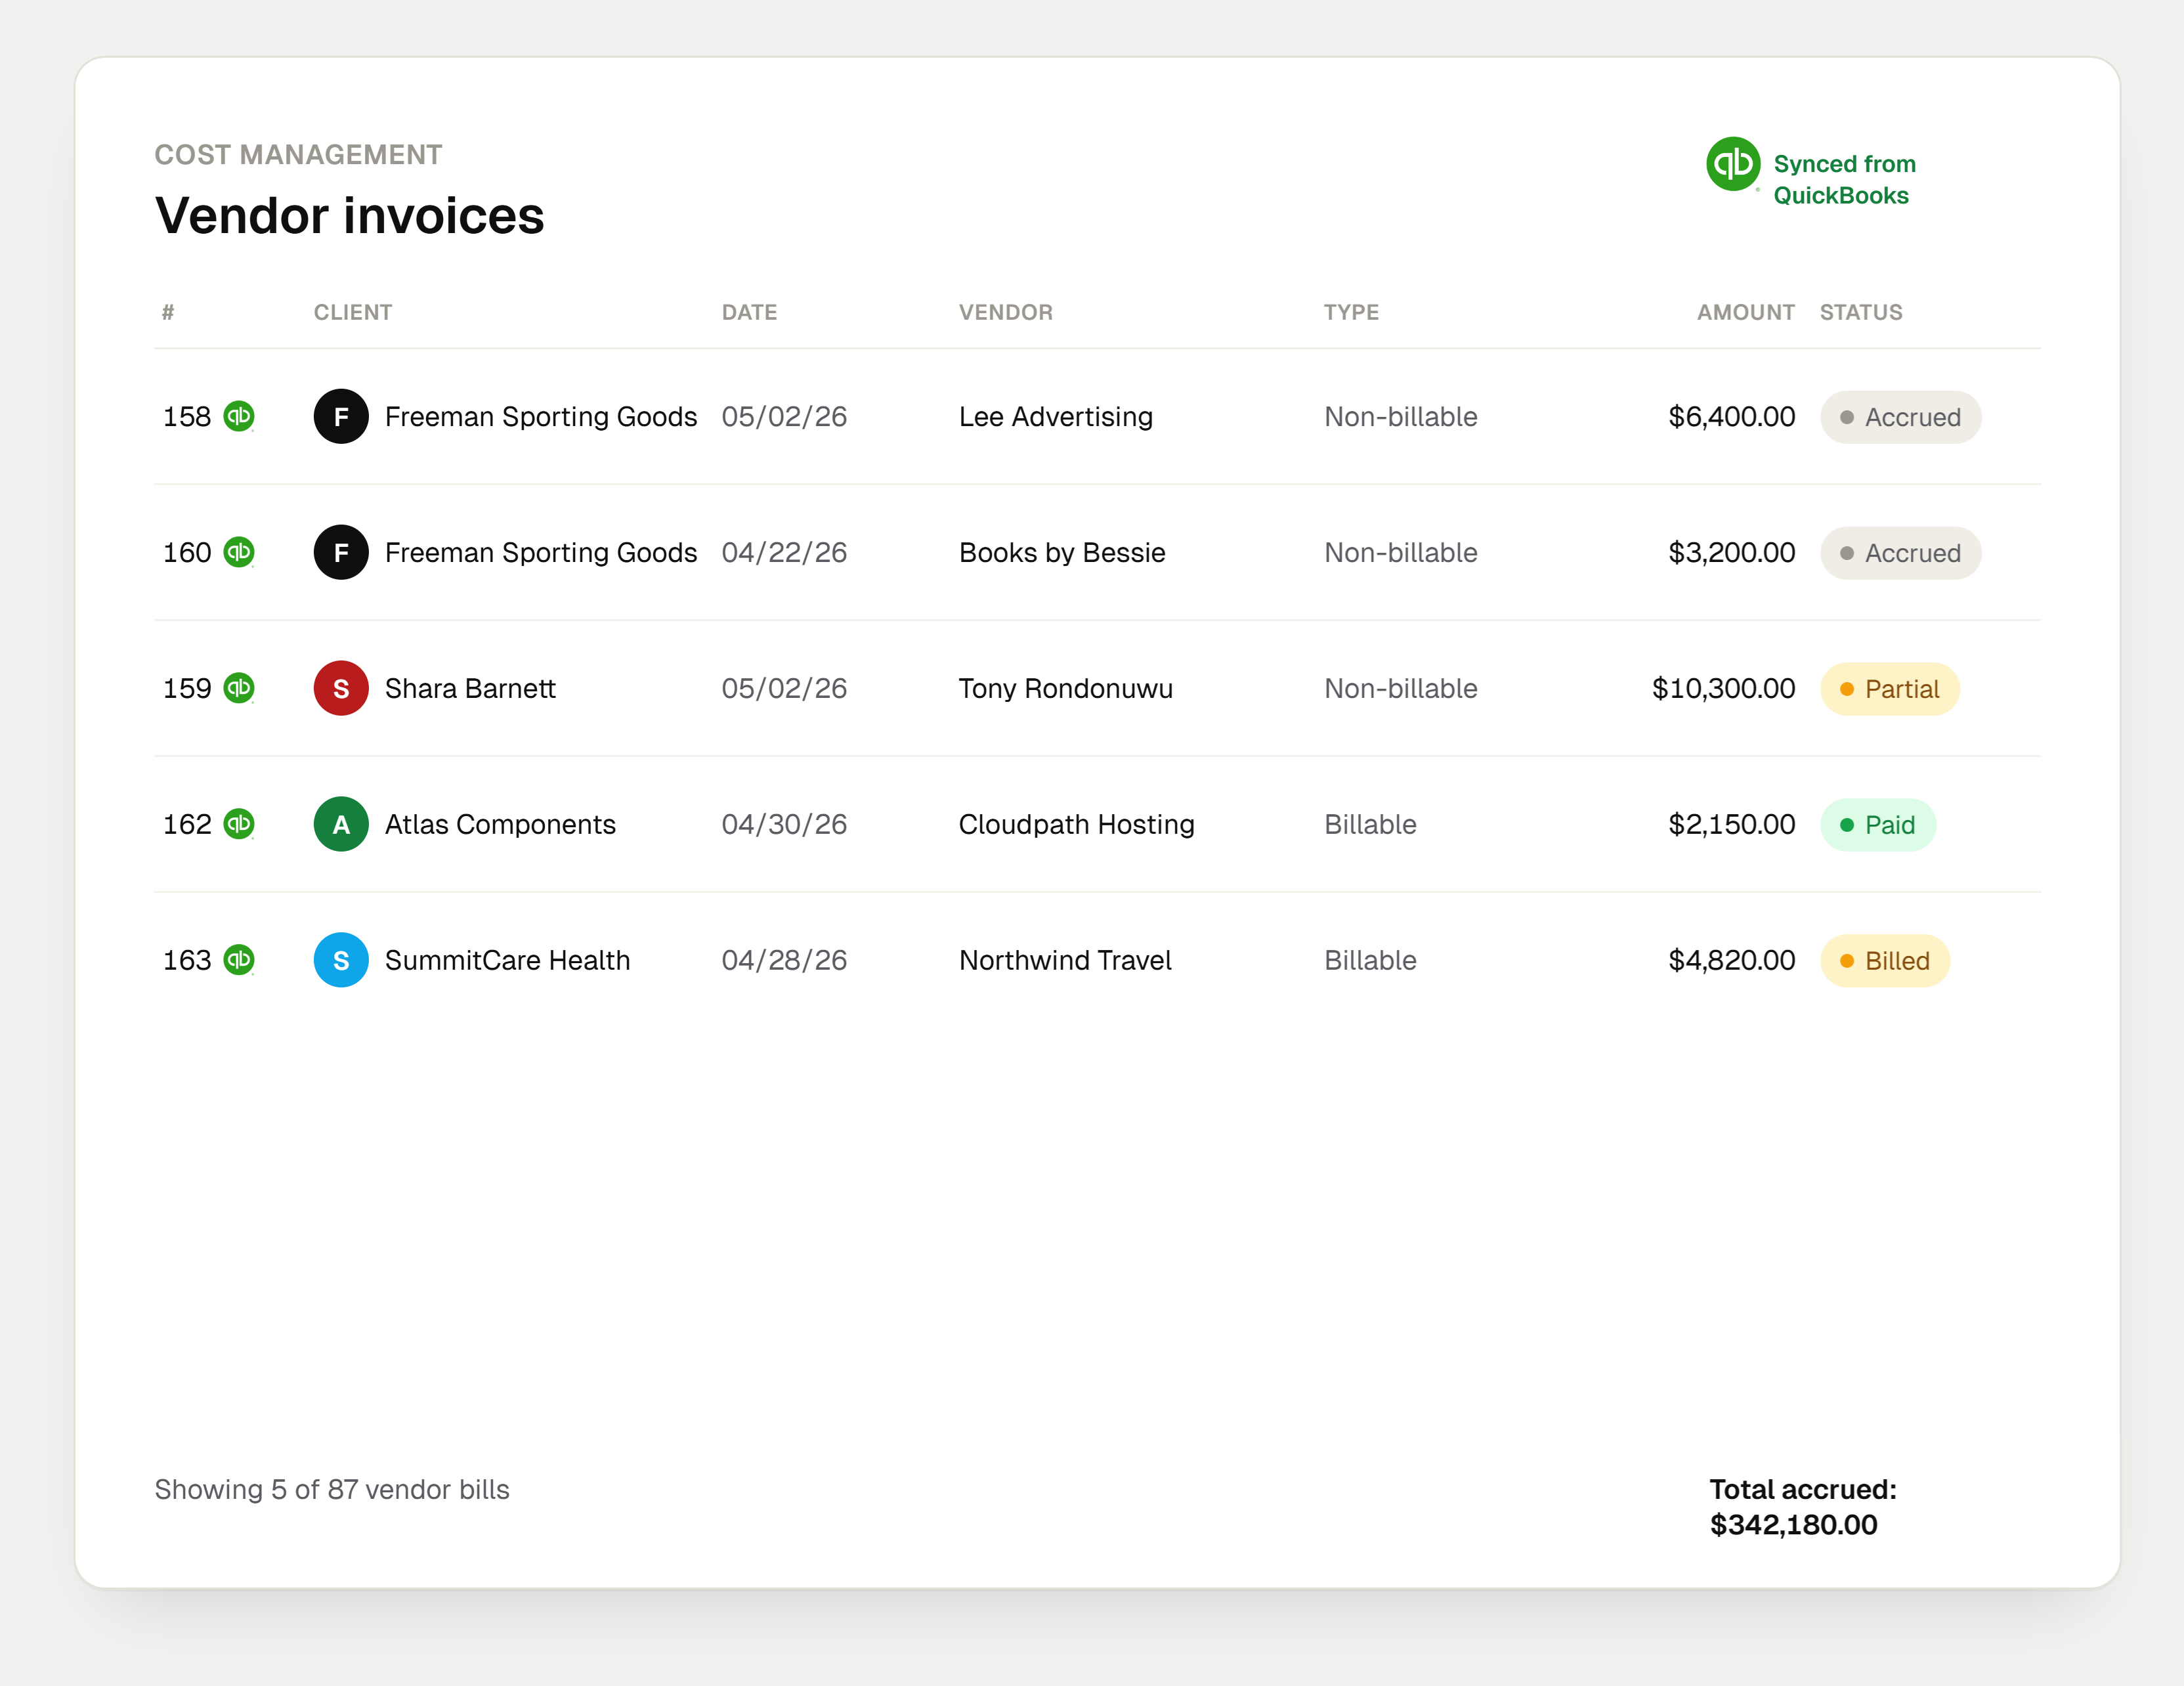The image size is (2184, 1686).
Task: Click the Northwind Travel vendor
Action: [1065, 960]
